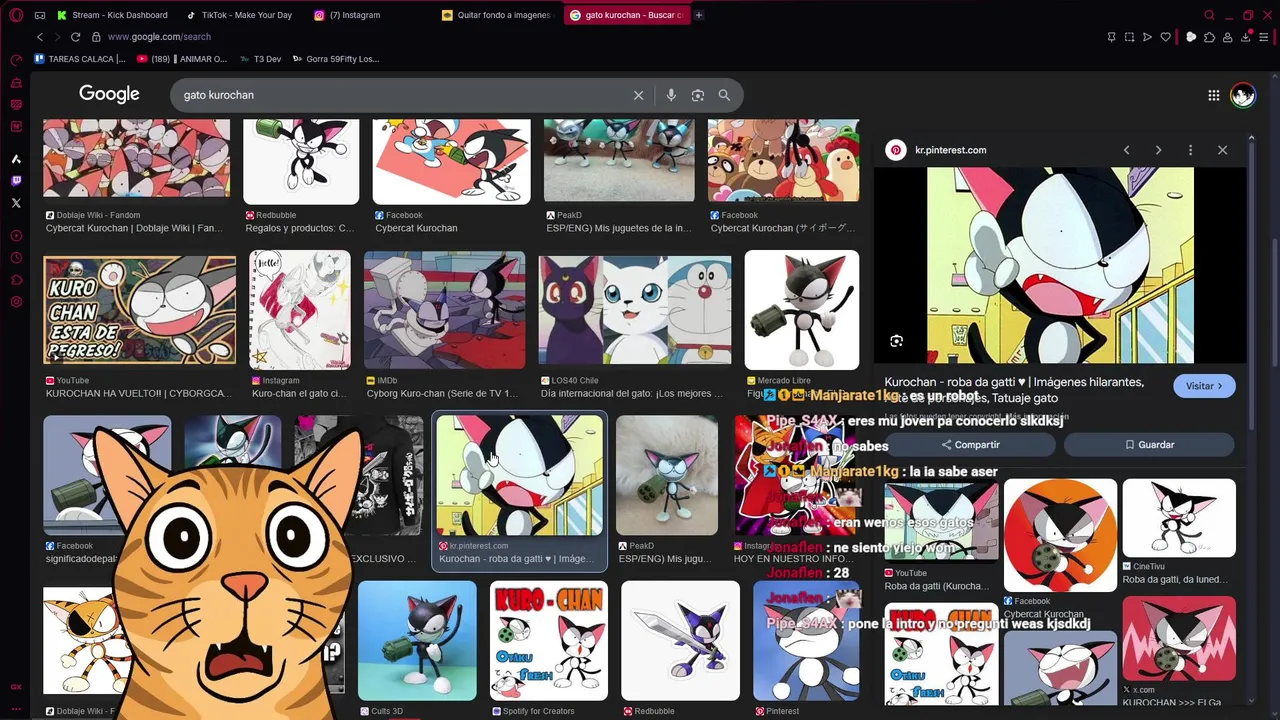Screen dimensions: 1280x720
Task: Open related x.com KUROCHAN image
Action: [x=1178, y=640]
